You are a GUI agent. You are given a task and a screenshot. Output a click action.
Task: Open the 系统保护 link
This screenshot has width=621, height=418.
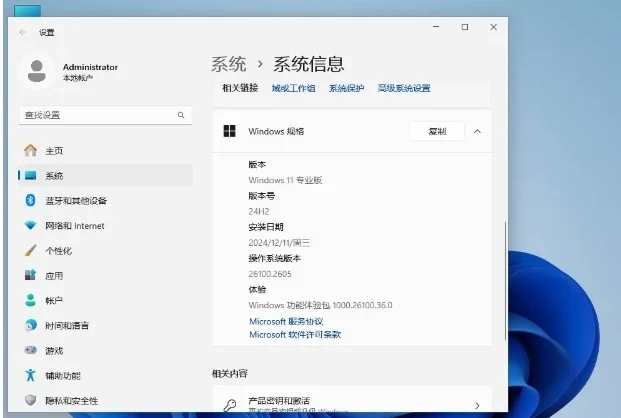pos(347,88)
